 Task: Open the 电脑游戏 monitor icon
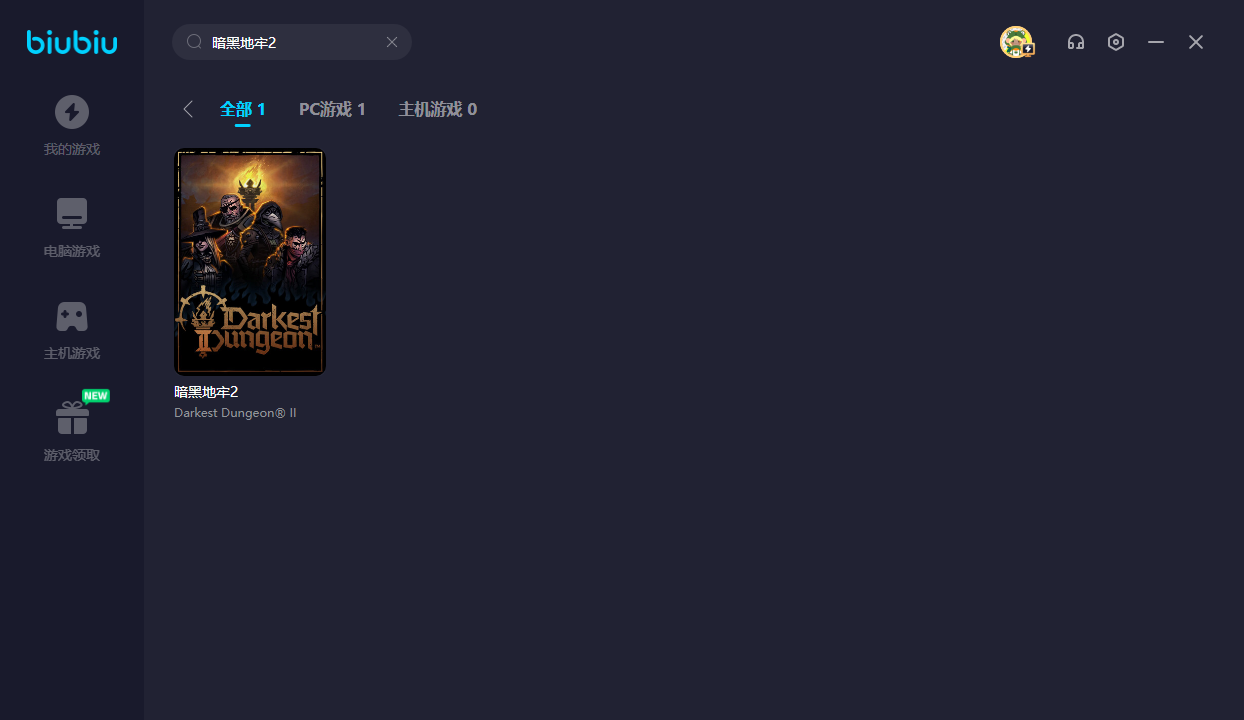72,213
